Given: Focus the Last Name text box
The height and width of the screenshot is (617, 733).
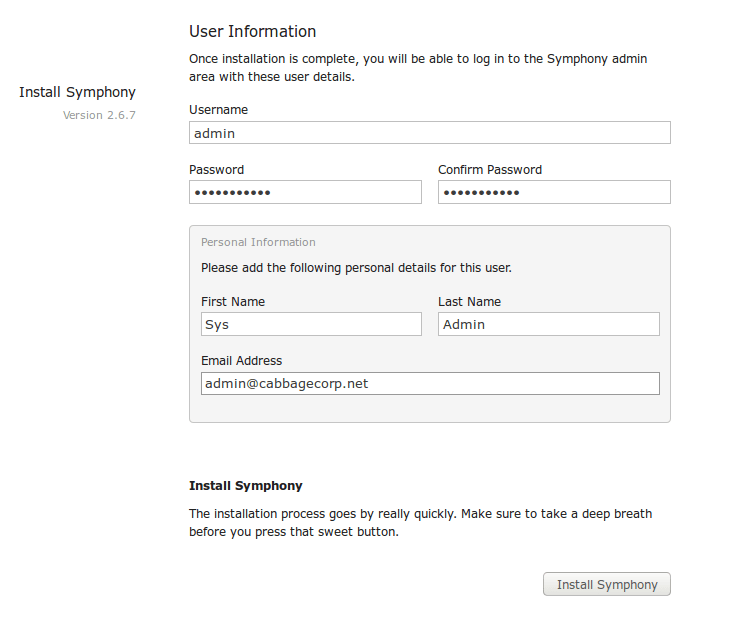Looking at the screenshot, I should pos(548,324).
